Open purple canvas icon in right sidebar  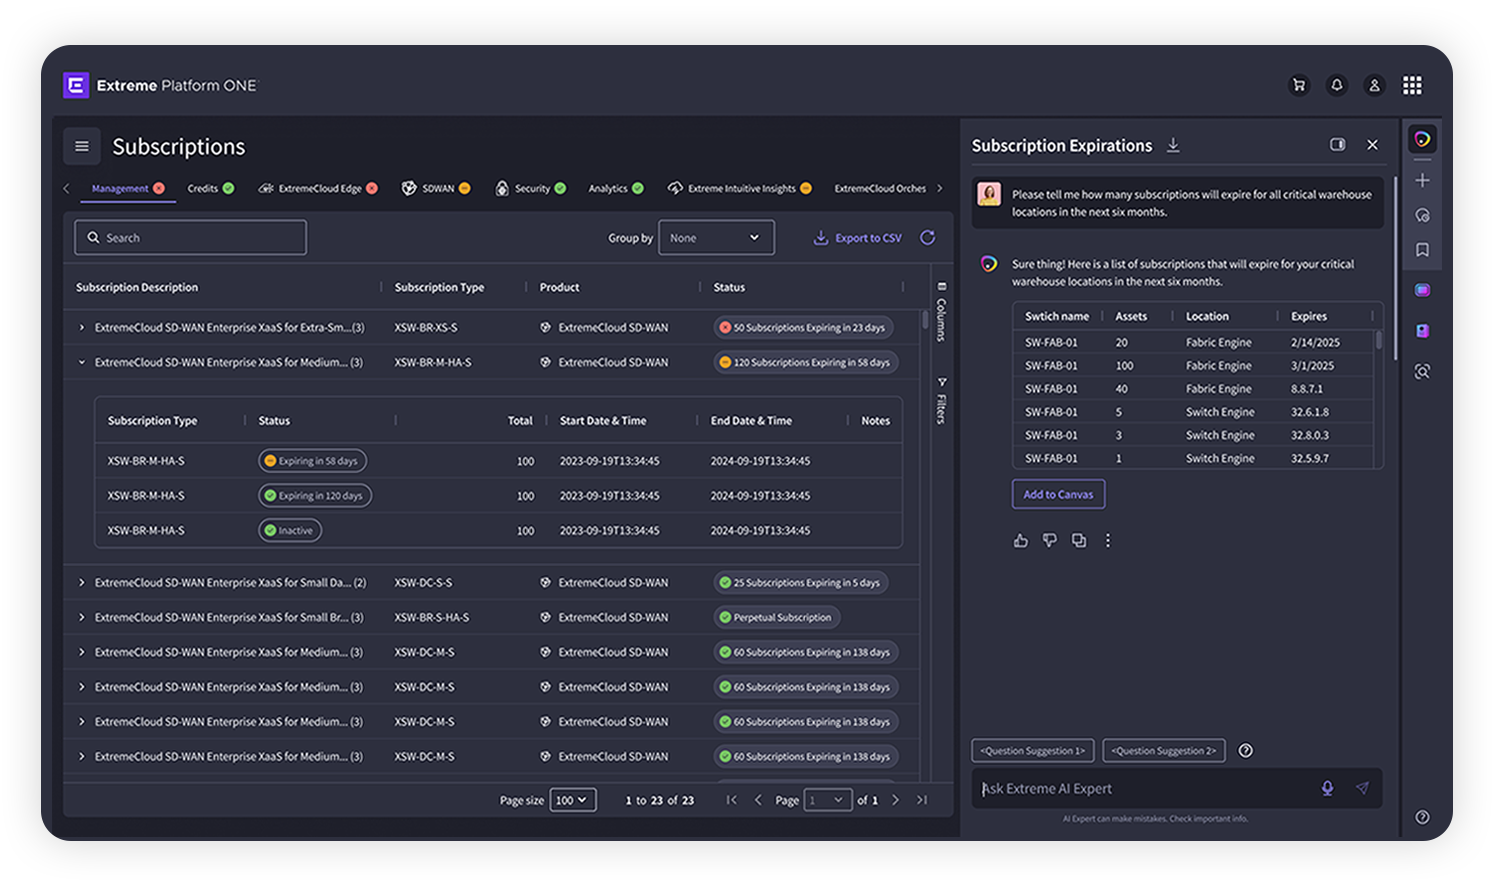[1422, 291]
